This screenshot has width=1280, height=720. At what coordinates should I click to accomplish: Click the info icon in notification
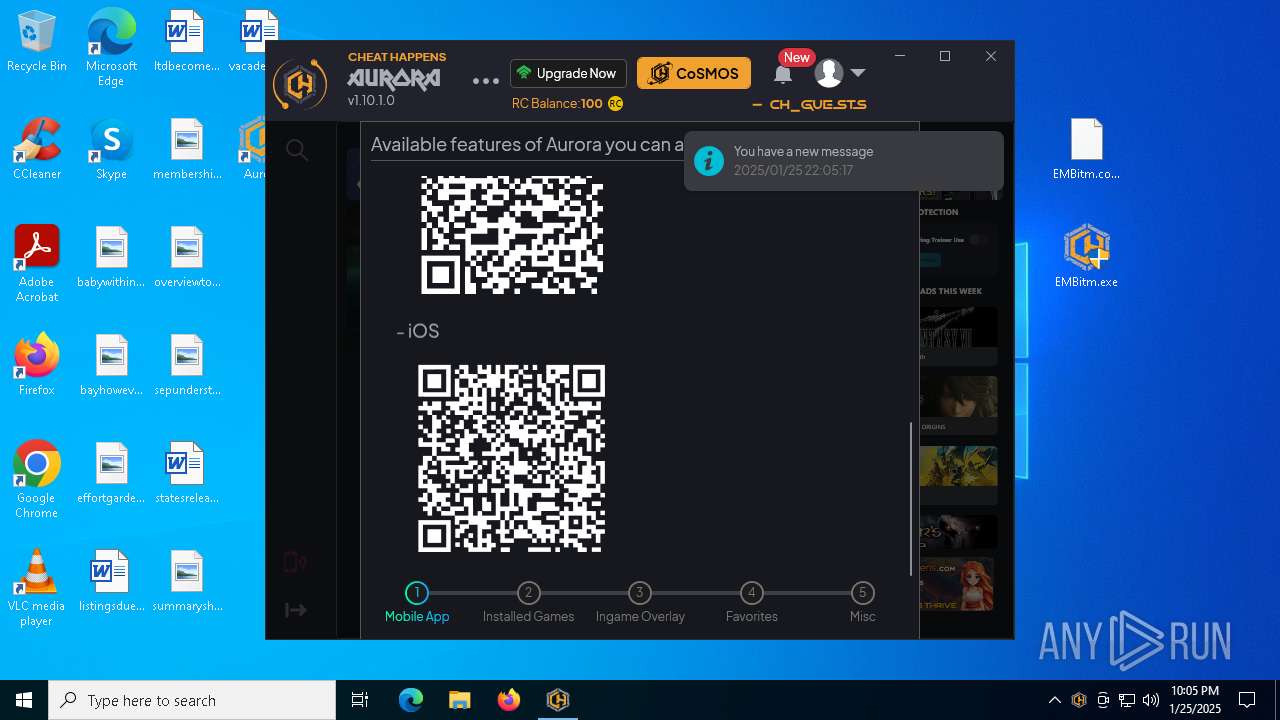709,160
